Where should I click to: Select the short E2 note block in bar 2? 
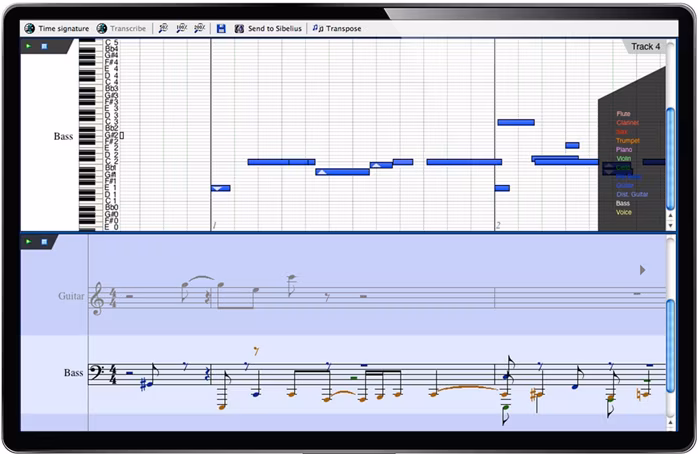[572, 145]
